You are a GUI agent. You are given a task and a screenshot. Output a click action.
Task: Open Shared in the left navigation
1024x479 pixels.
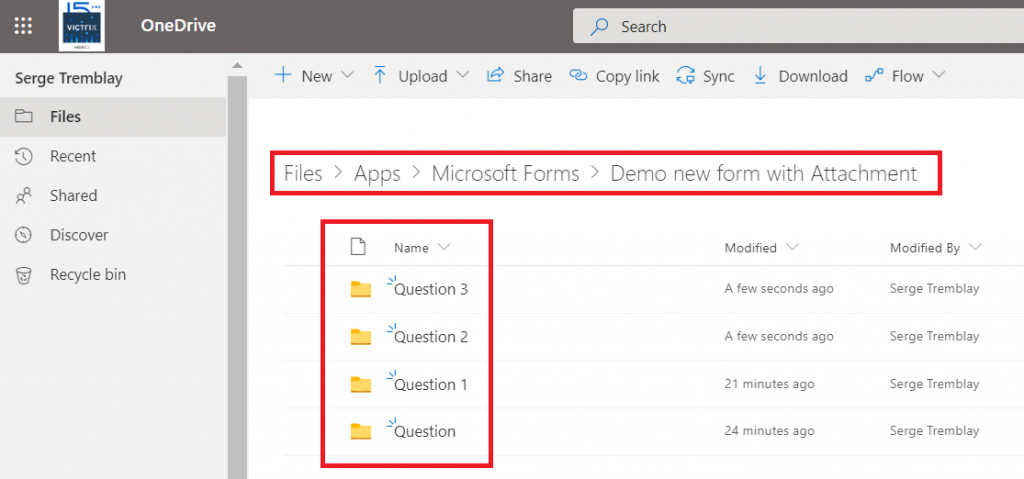(x=73, y=196)
